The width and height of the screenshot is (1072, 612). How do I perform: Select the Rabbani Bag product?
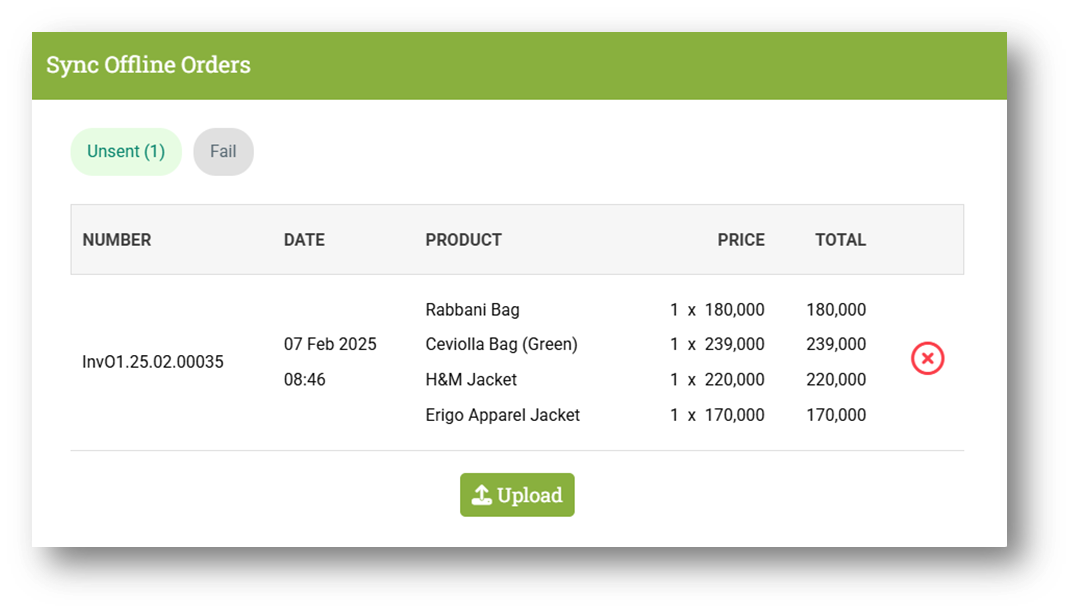point(472,310)
